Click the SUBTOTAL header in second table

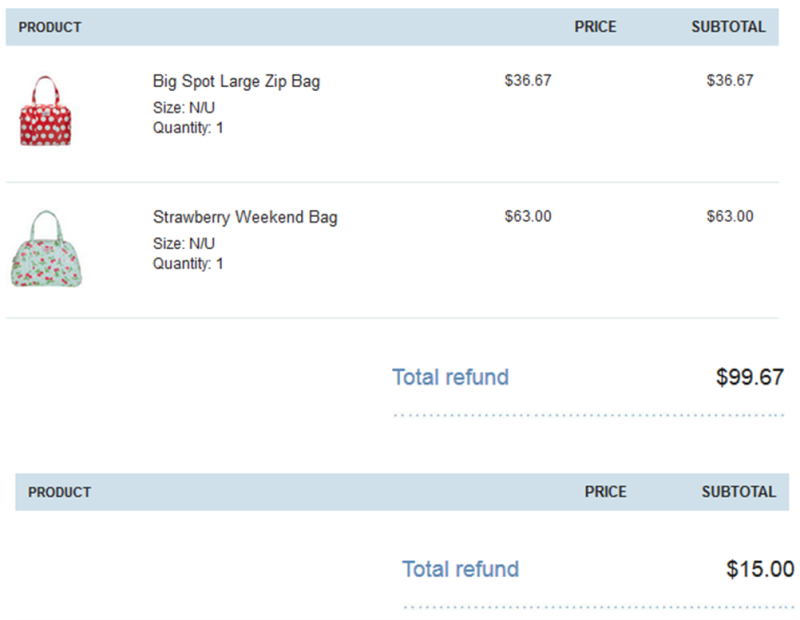tap(738, 491)
